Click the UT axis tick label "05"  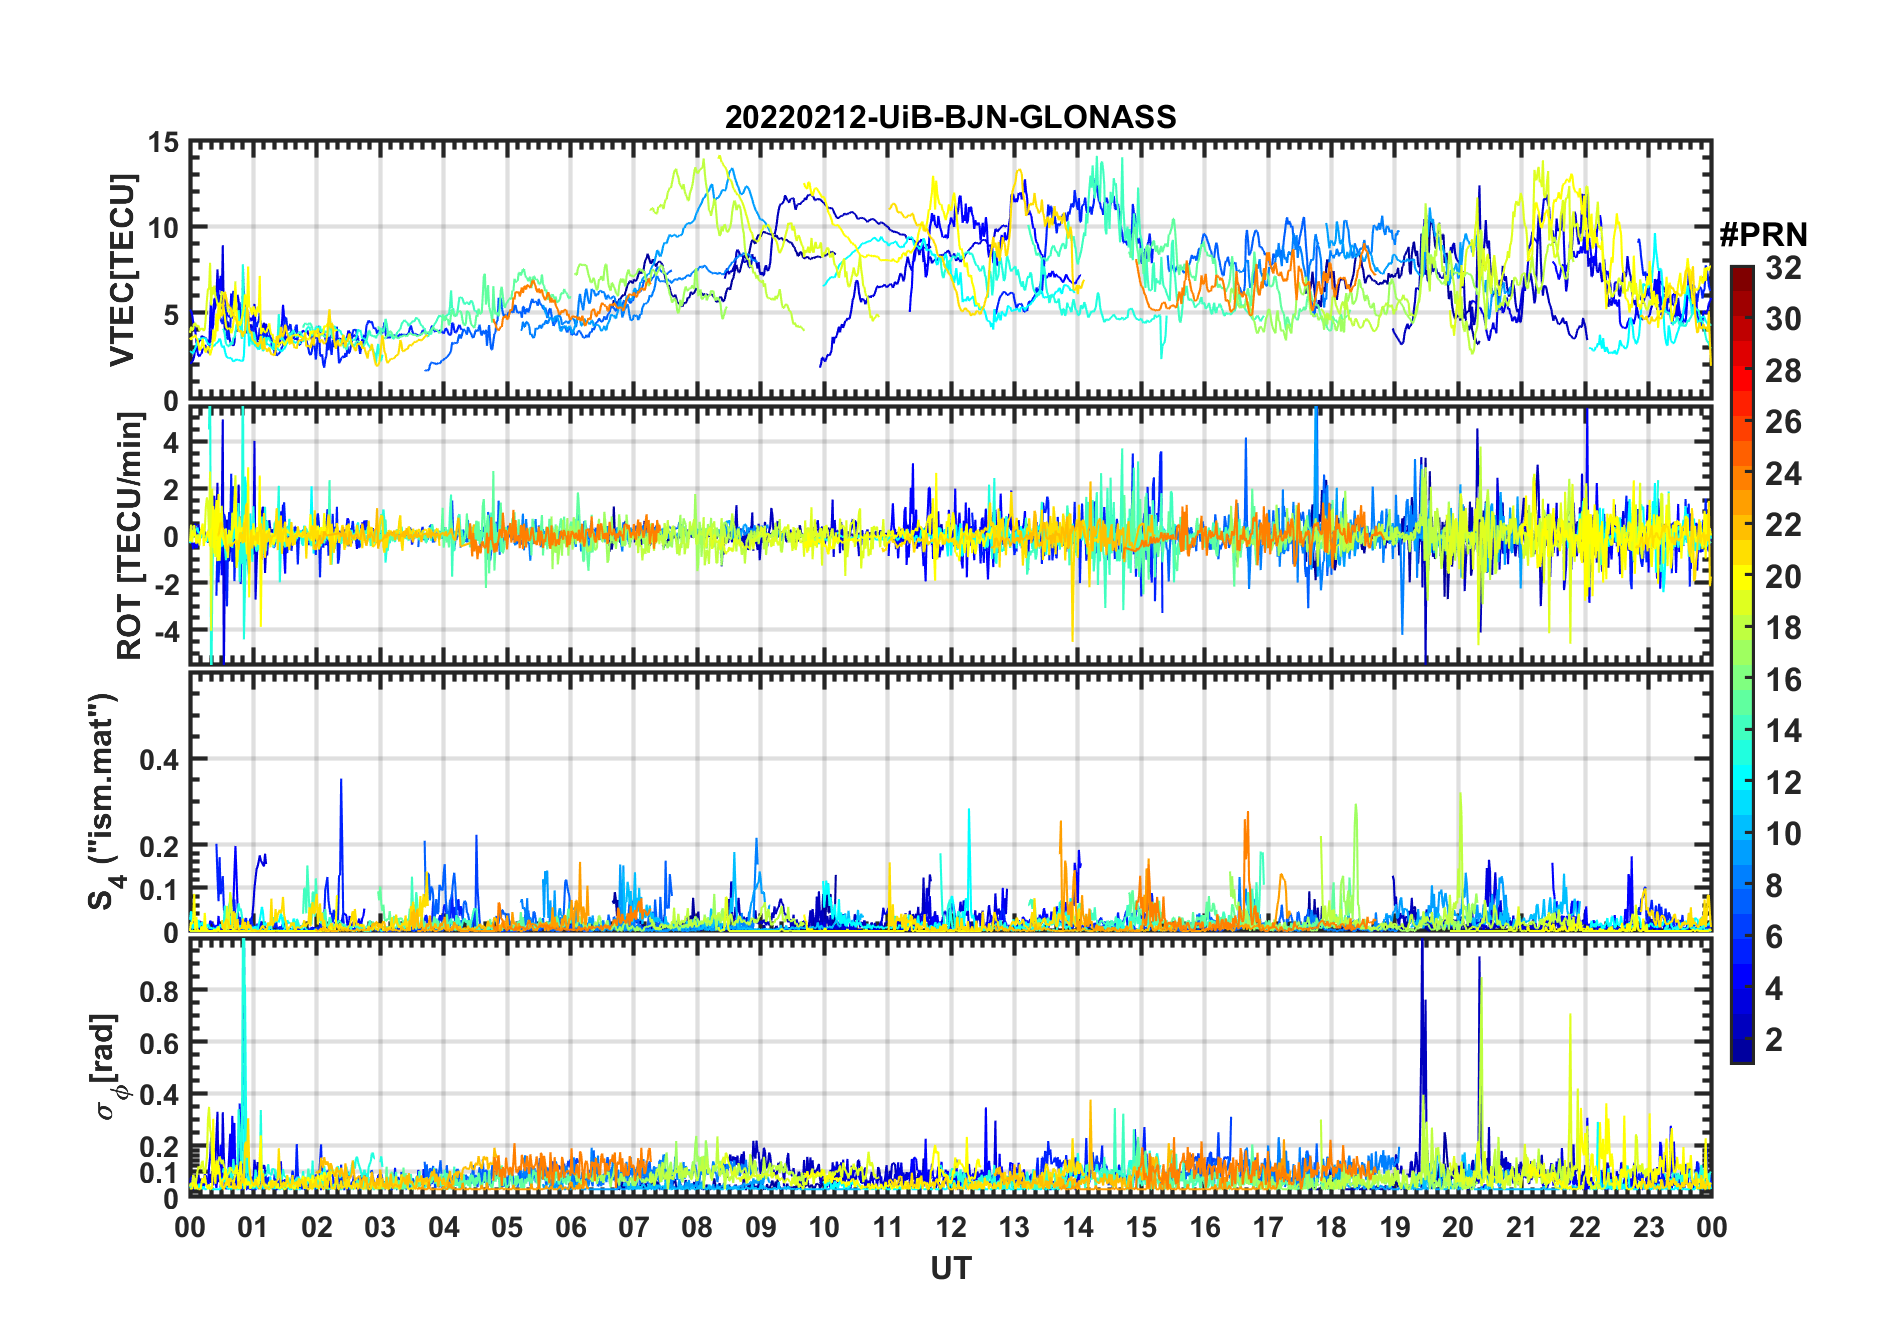pyautogui.click(x=507, y=1227)
